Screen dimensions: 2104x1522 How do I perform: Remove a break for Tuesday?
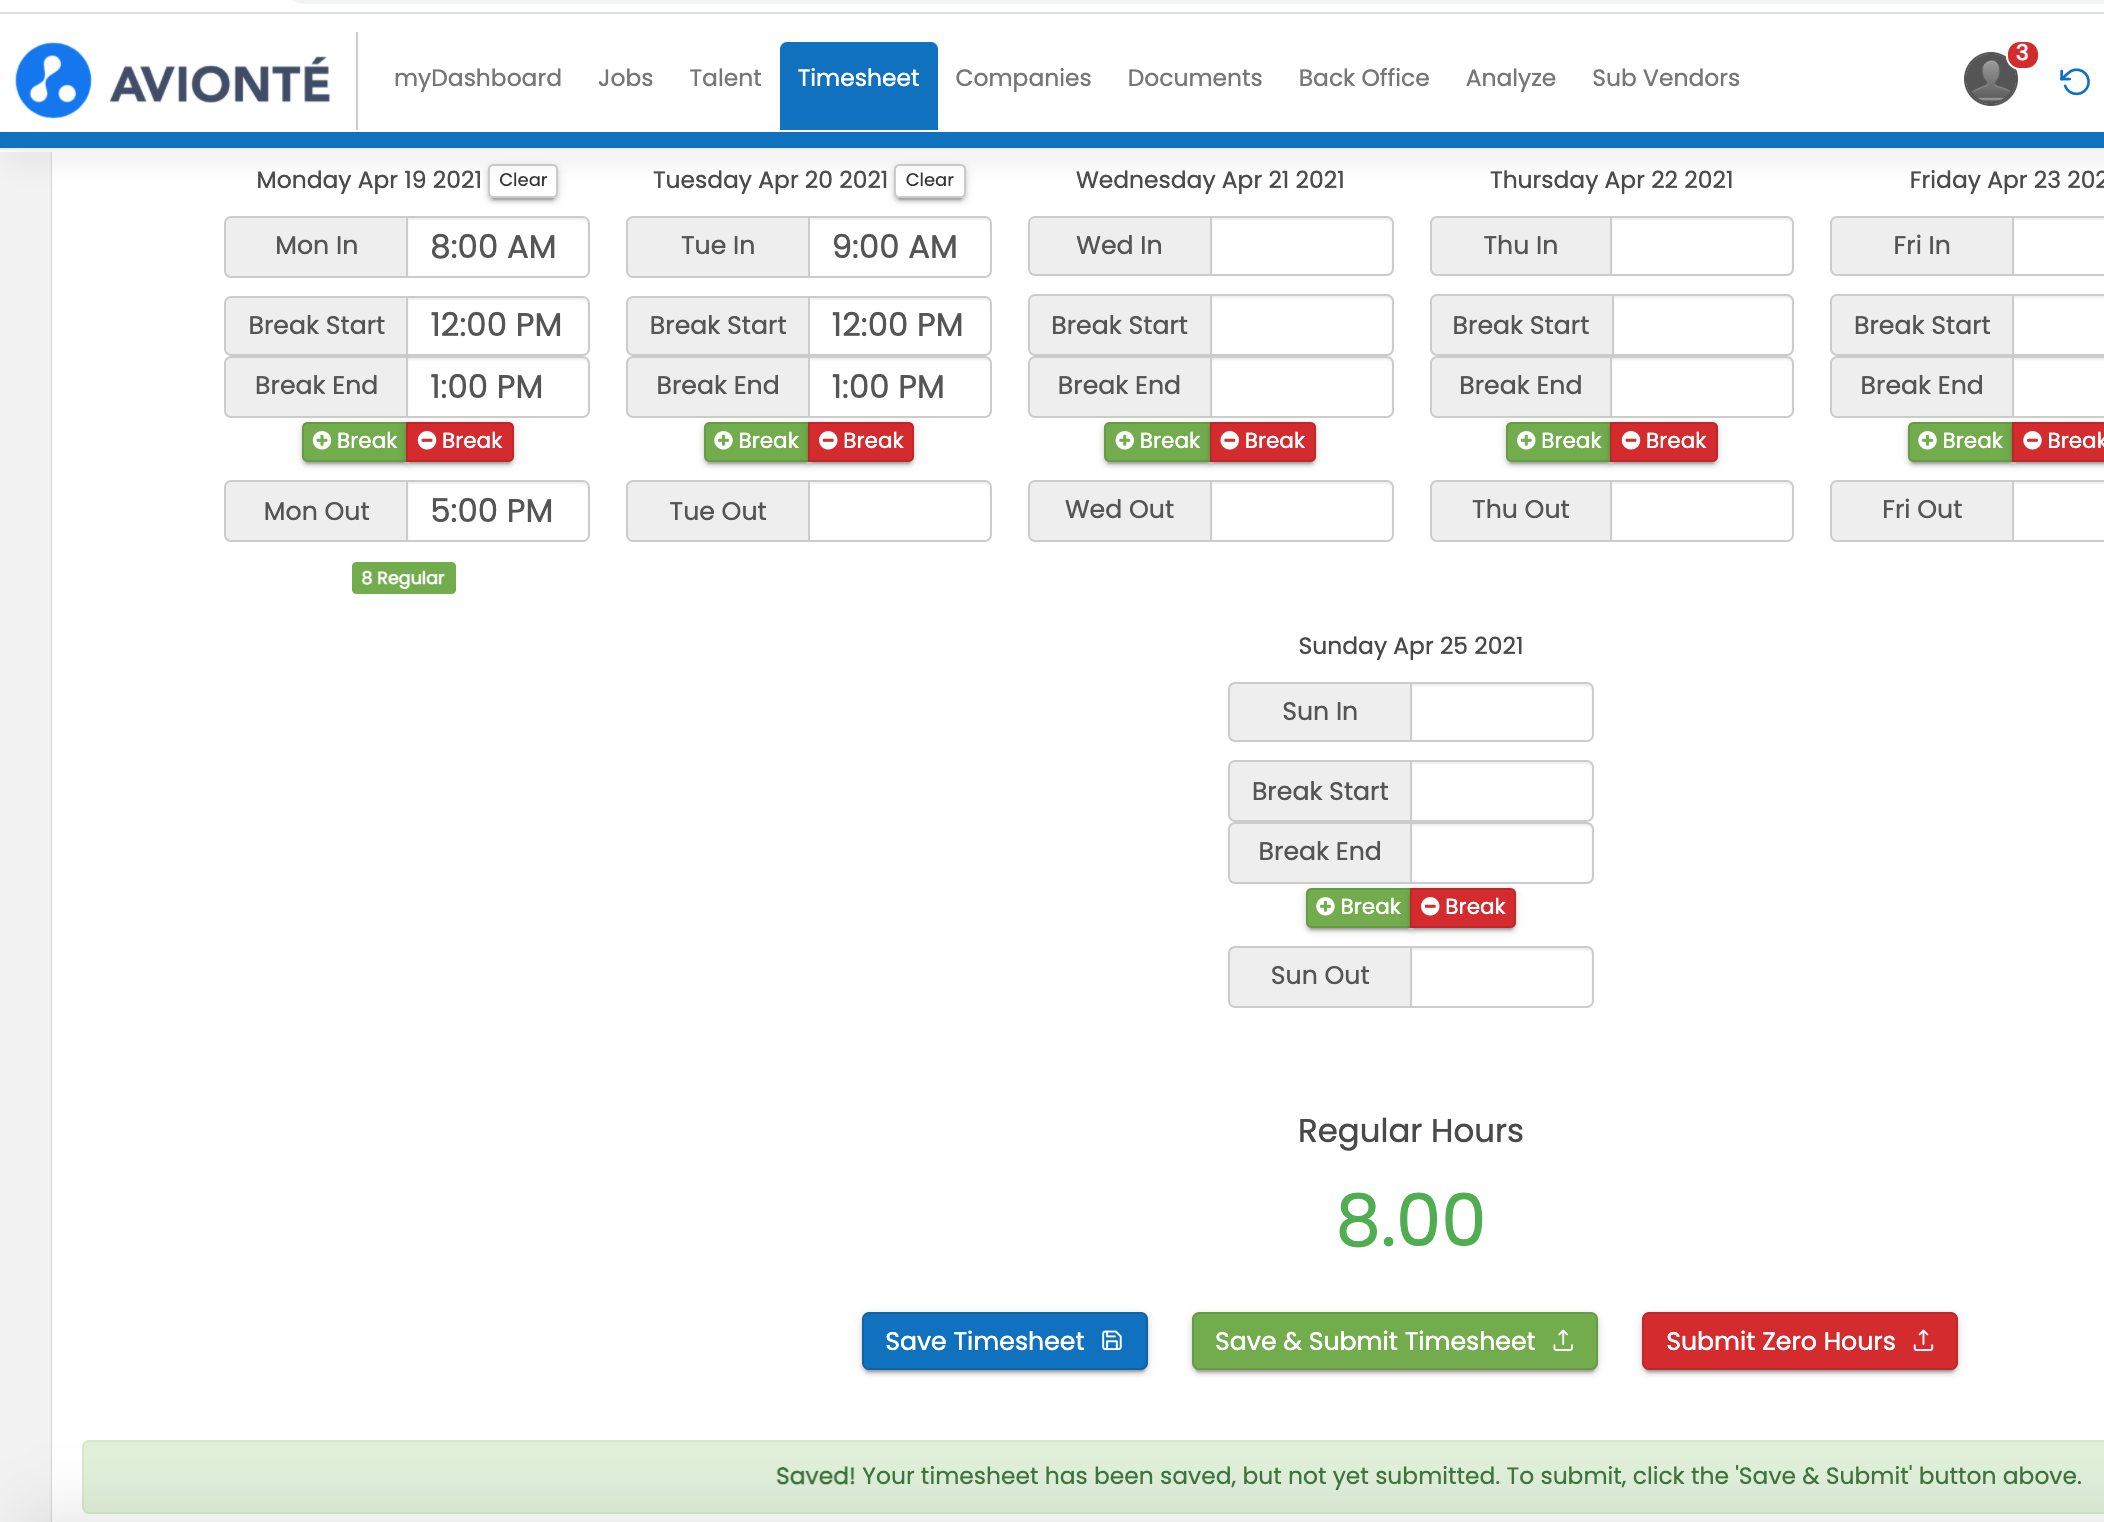pos(861,441)
